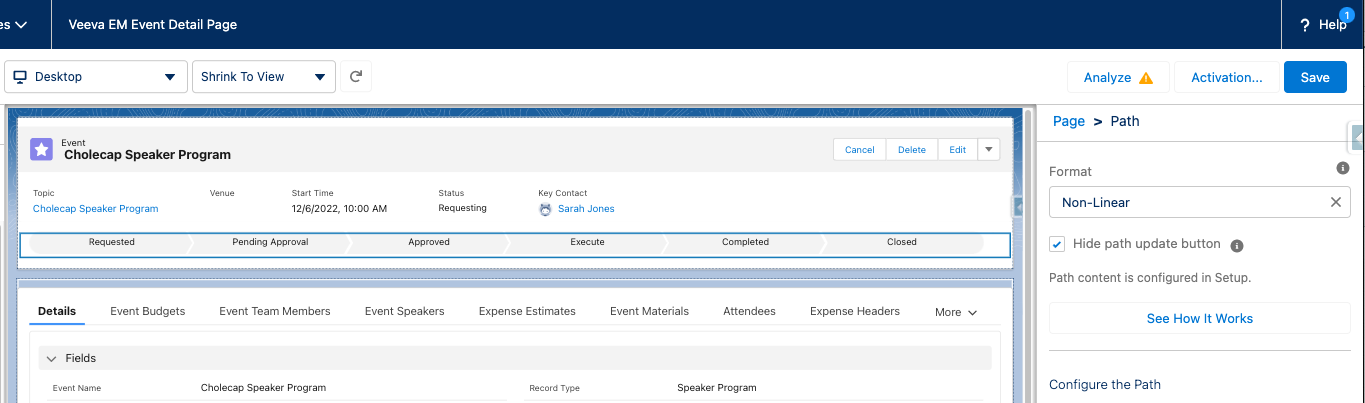Switch to the Event Budgets tab
This screenshot has height=403, width=1365.
(x=147, y=311)
